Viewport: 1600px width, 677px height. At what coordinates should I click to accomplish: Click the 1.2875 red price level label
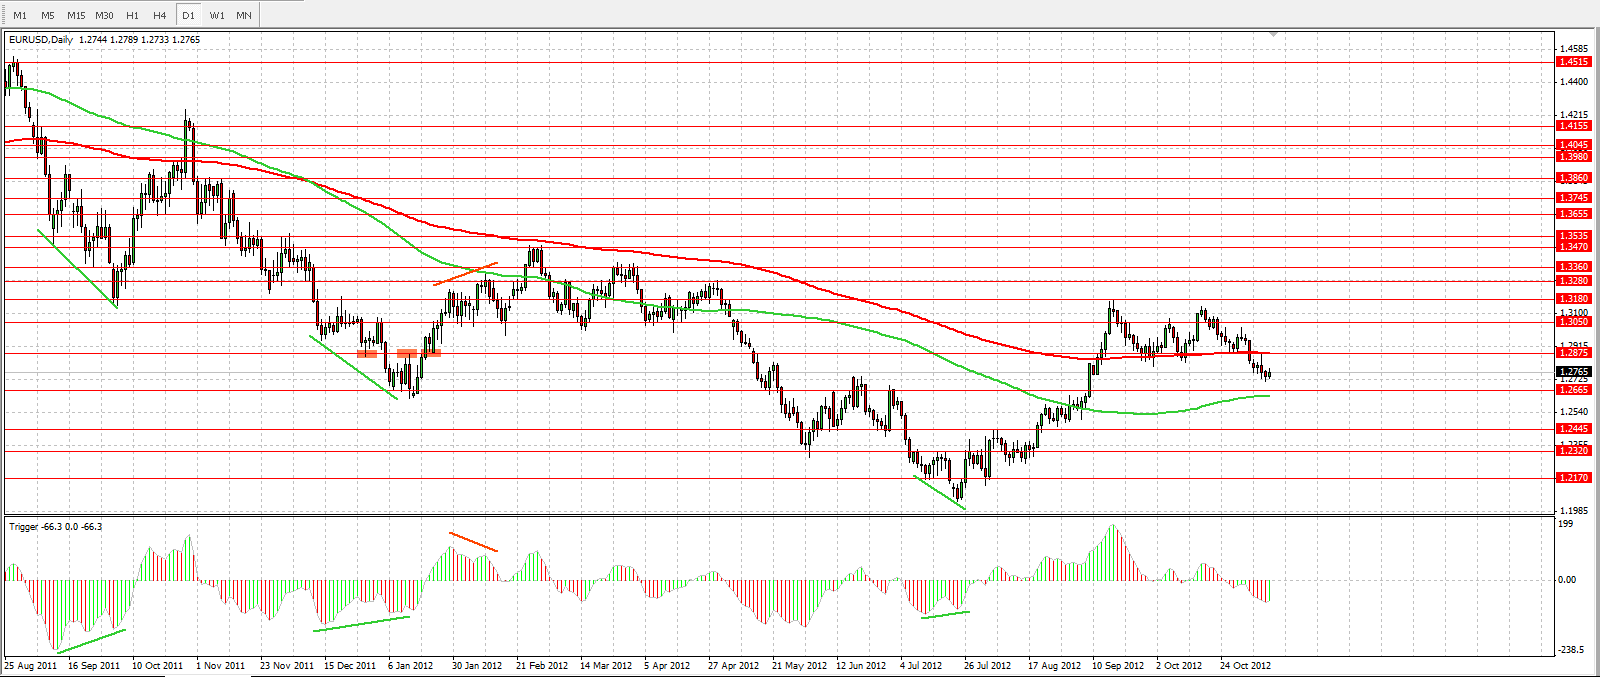[1574, 353]
